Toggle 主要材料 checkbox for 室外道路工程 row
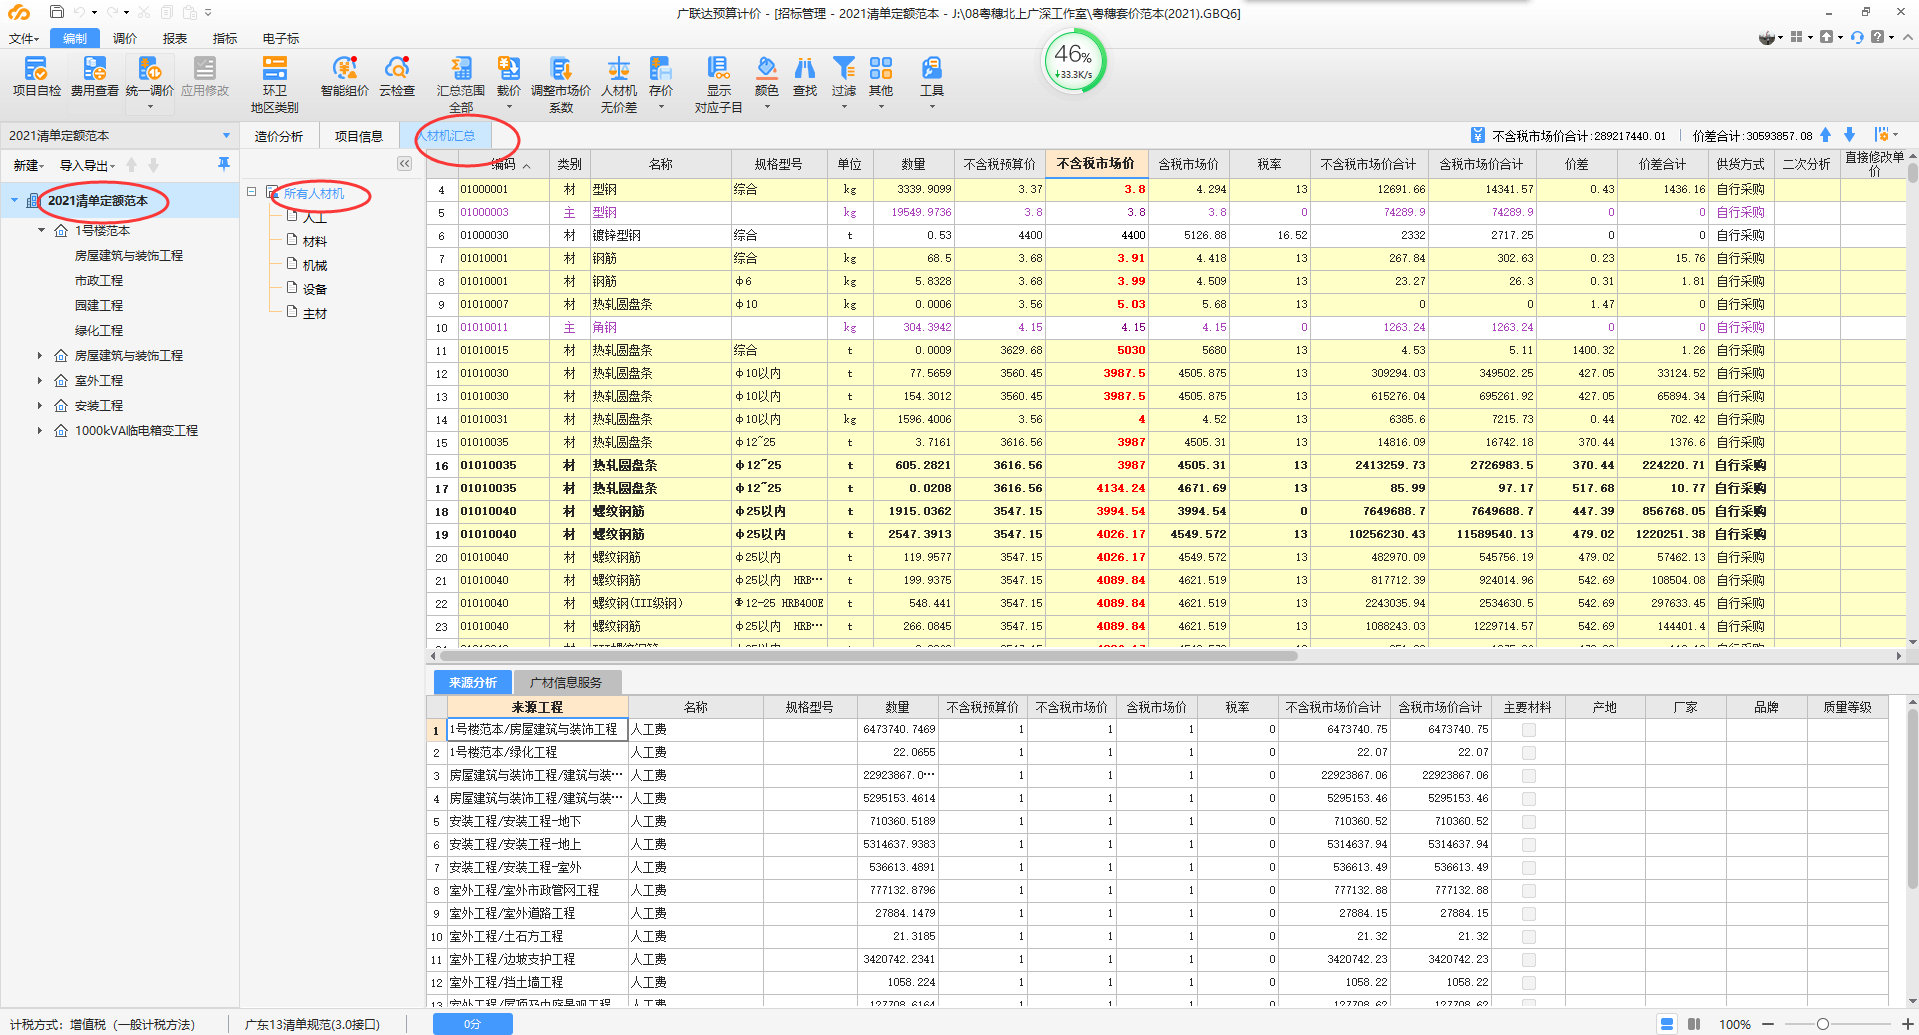 [1528, 914]
